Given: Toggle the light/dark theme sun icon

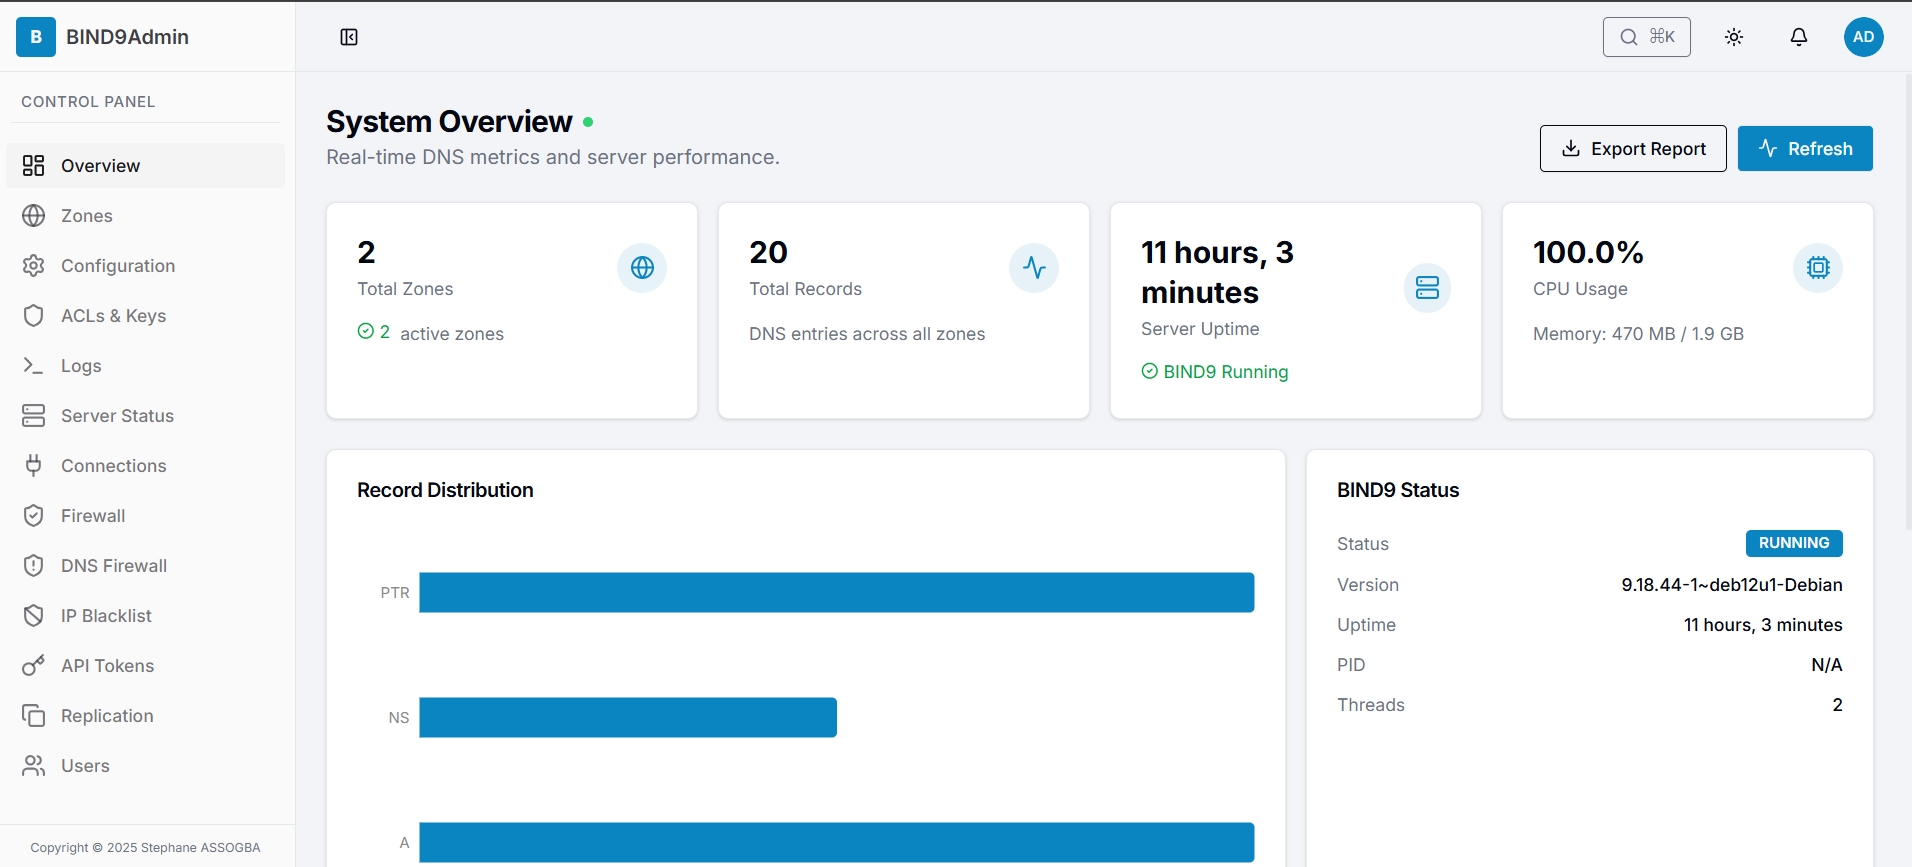Looking at the screenshot, I should pos(1734,37).
